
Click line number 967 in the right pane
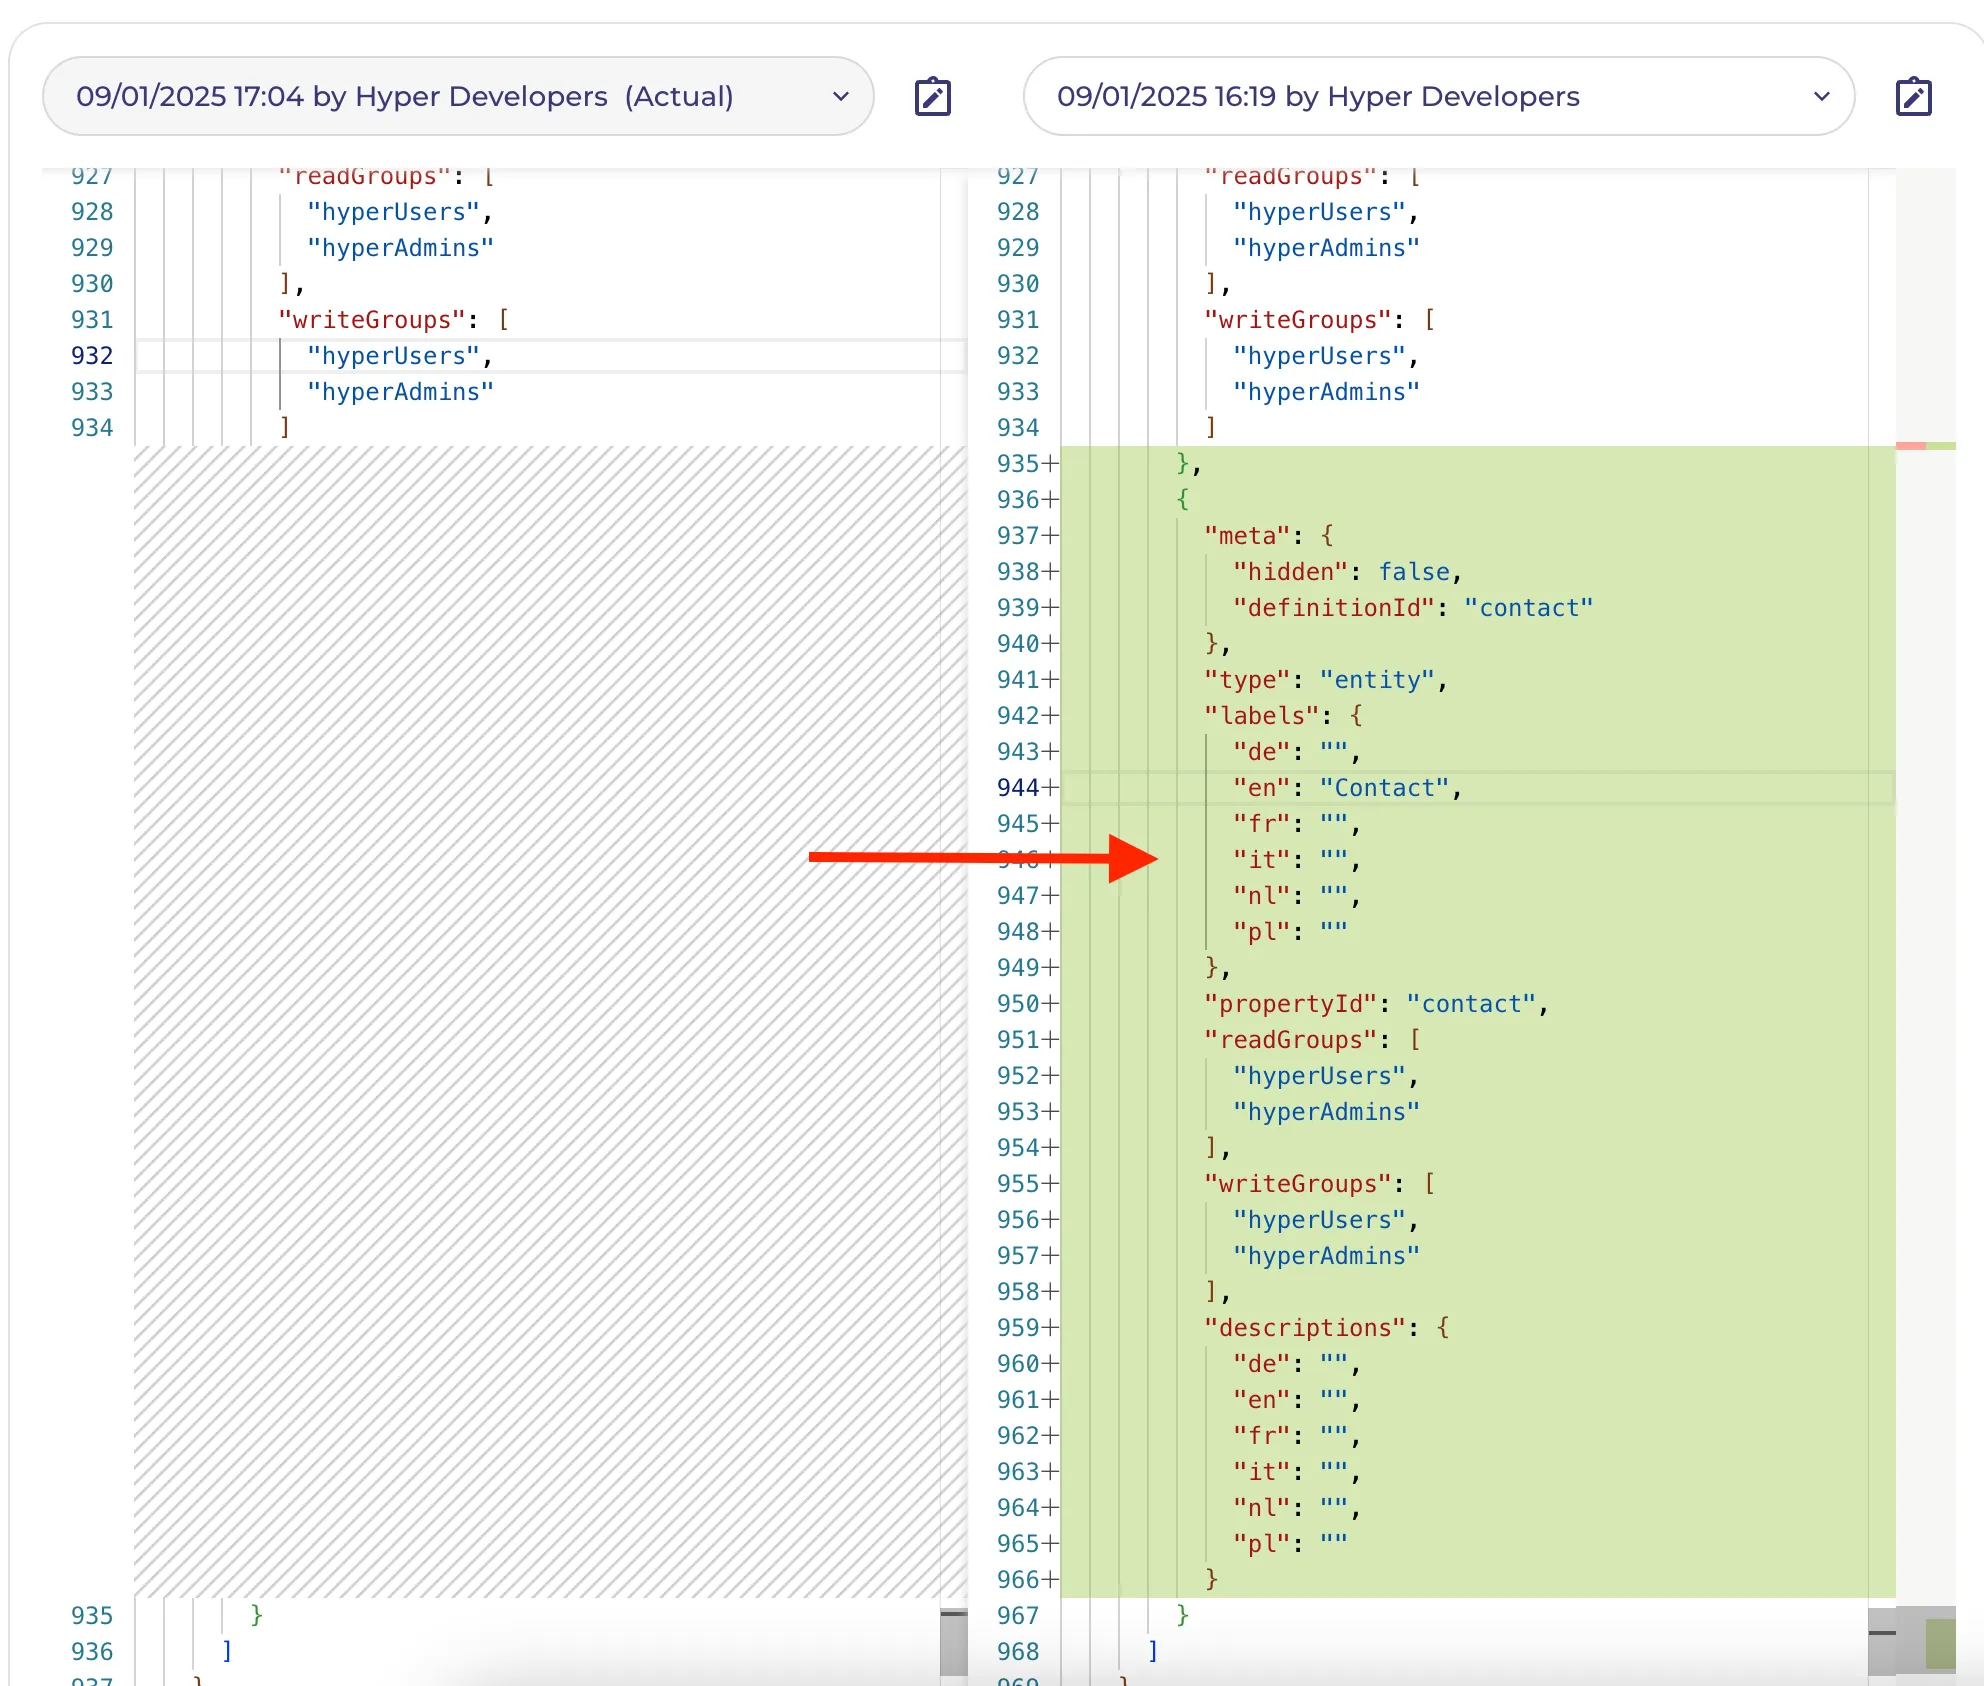(x=1018, y=1616)
